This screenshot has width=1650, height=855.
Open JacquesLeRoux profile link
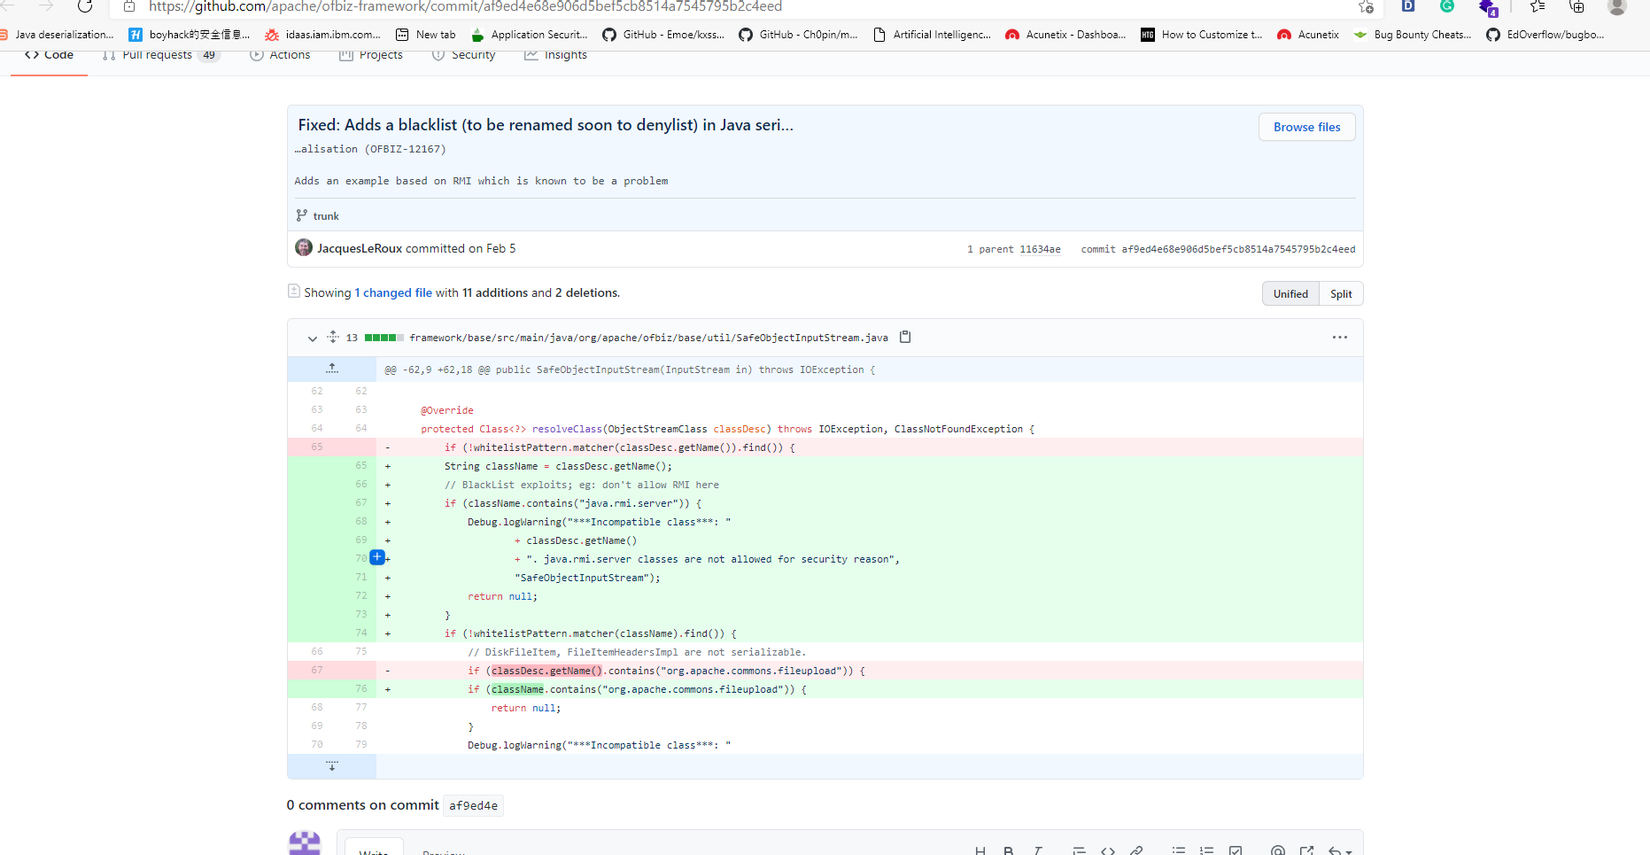click(360, 248)
